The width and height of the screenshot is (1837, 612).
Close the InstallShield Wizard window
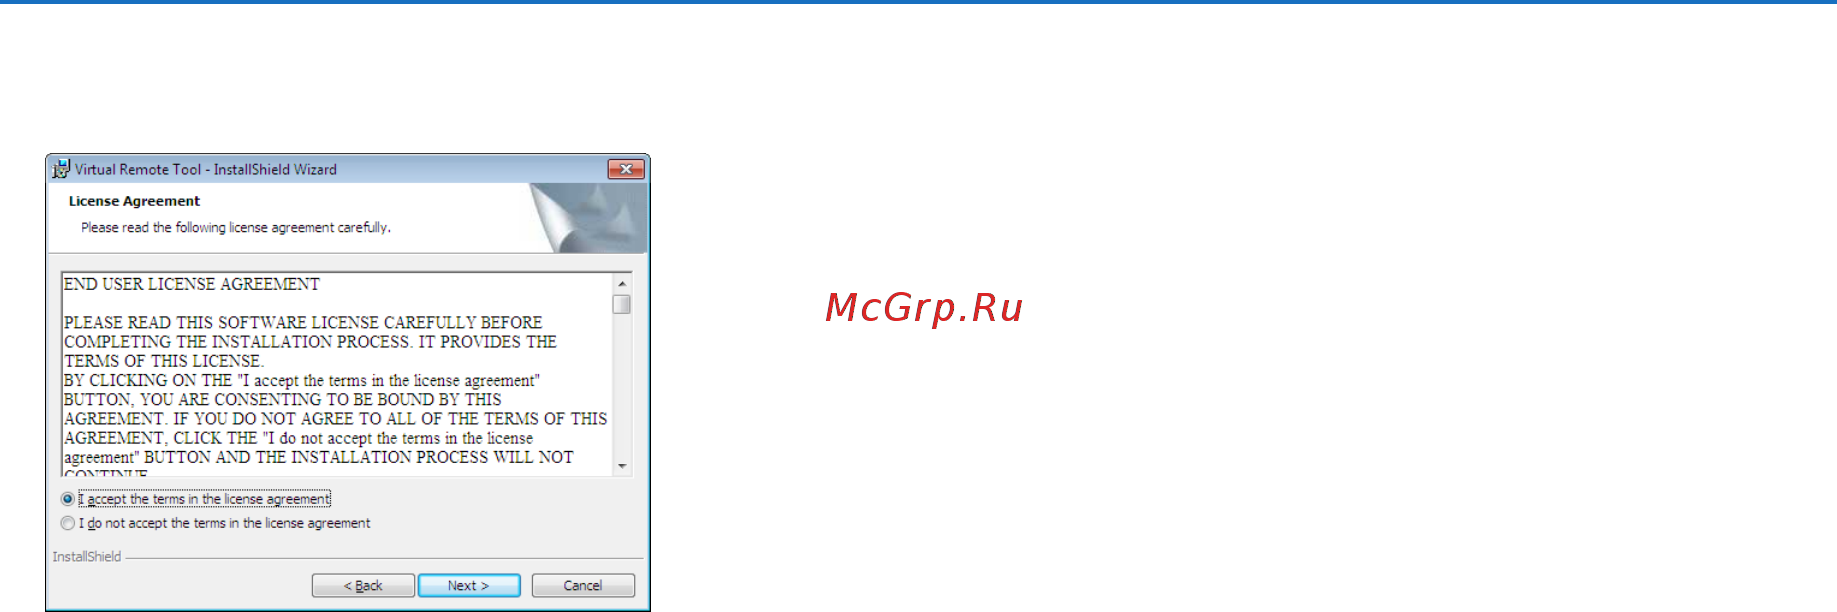[626, 169]
